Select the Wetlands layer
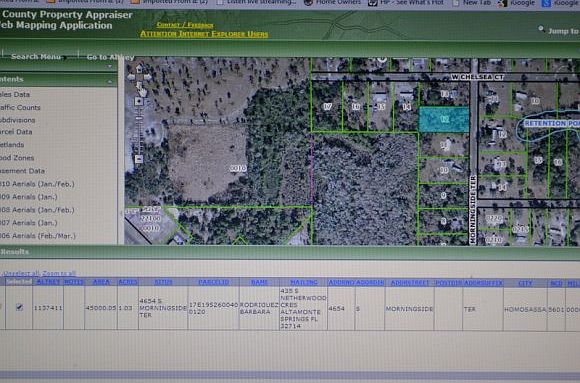This screenshot has height=383, width=580. tap(12, 145)
